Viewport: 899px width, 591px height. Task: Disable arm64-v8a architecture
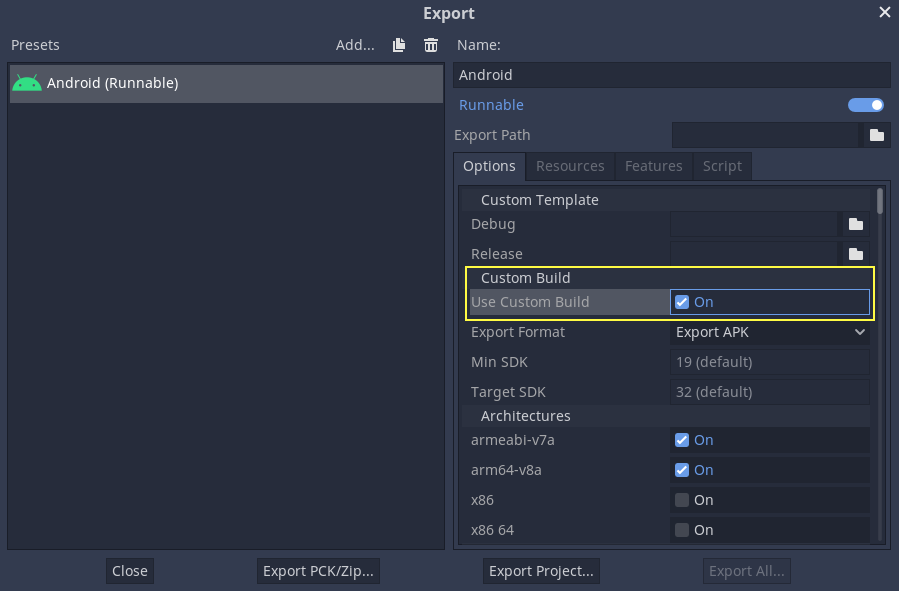point(681,469)
